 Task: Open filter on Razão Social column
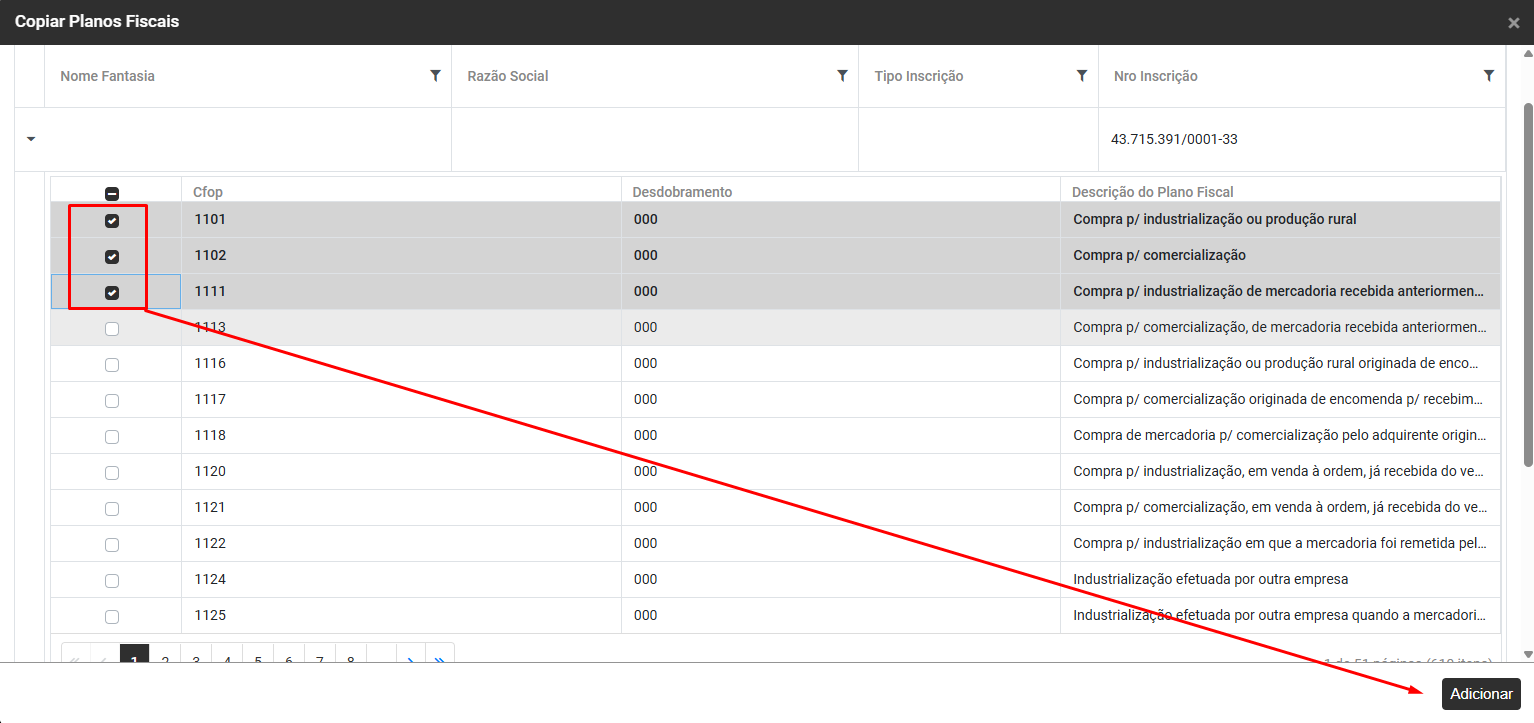coord(842,76)
